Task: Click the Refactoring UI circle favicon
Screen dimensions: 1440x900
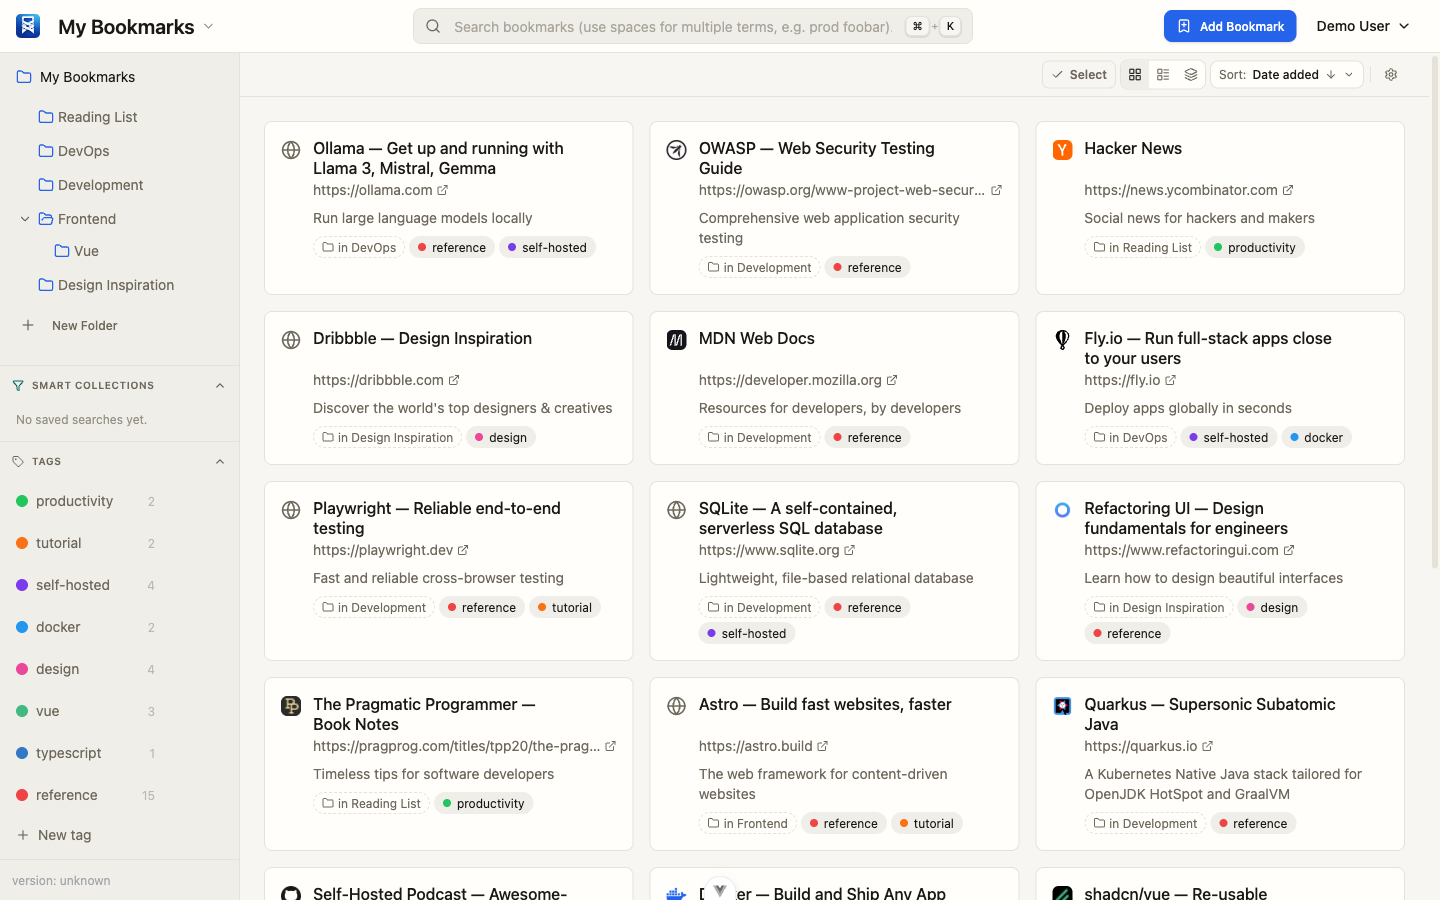Action: 1063,510
